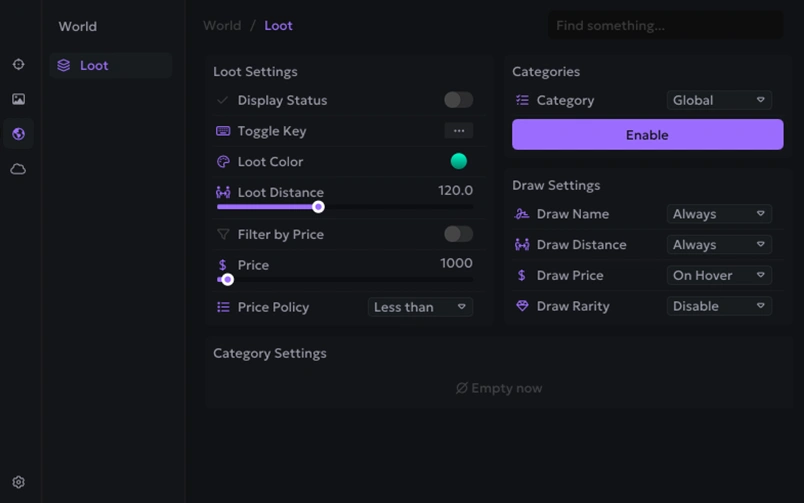Enable the Filter by Price switch
This screenshot has width=804, height=503.
(x=458, y=234)
